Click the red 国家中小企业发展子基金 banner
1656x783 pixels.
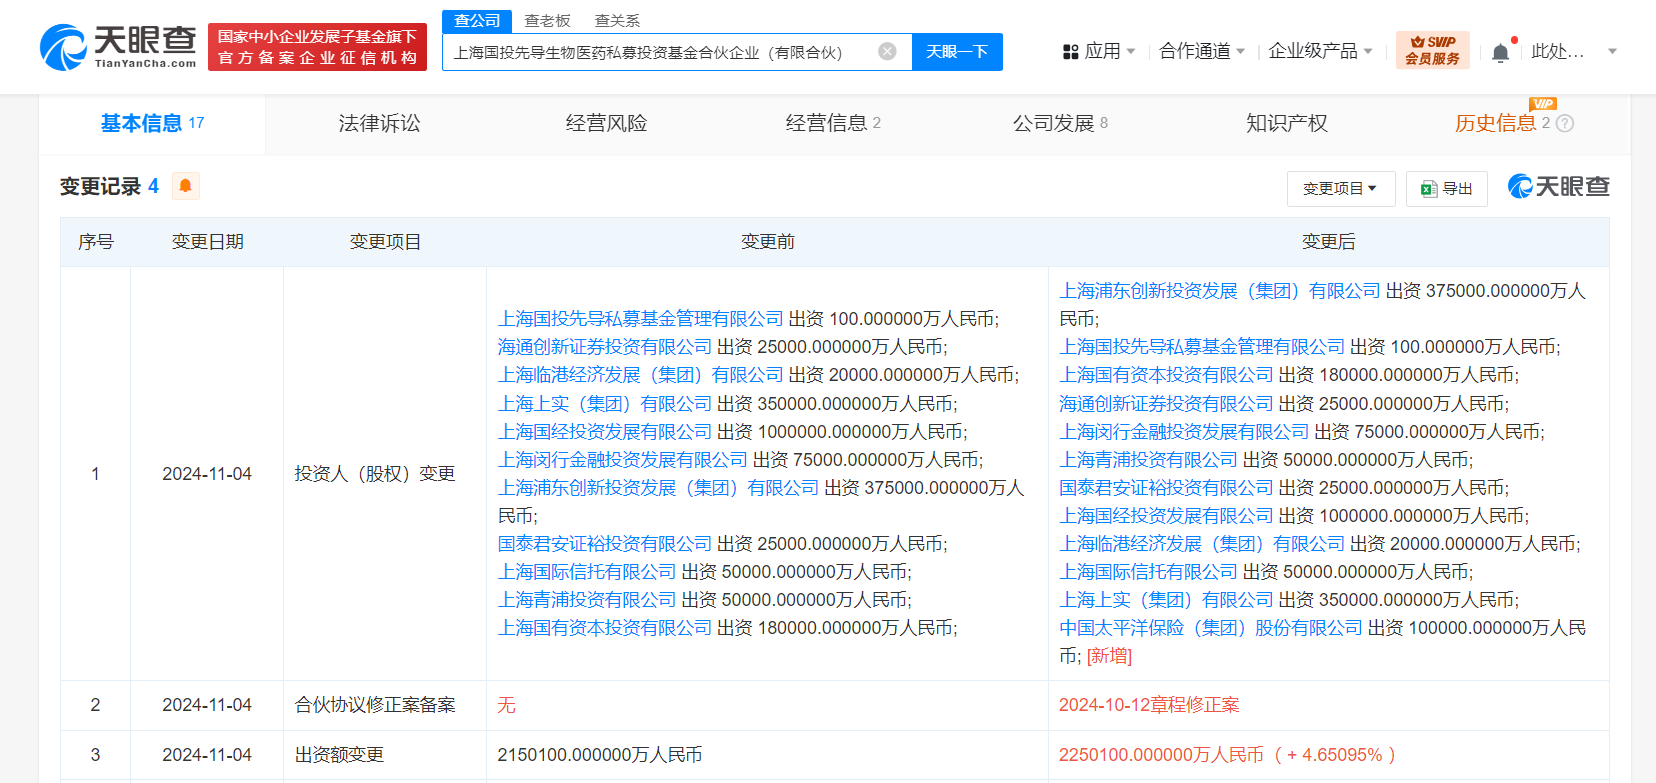tap(317, 47)
